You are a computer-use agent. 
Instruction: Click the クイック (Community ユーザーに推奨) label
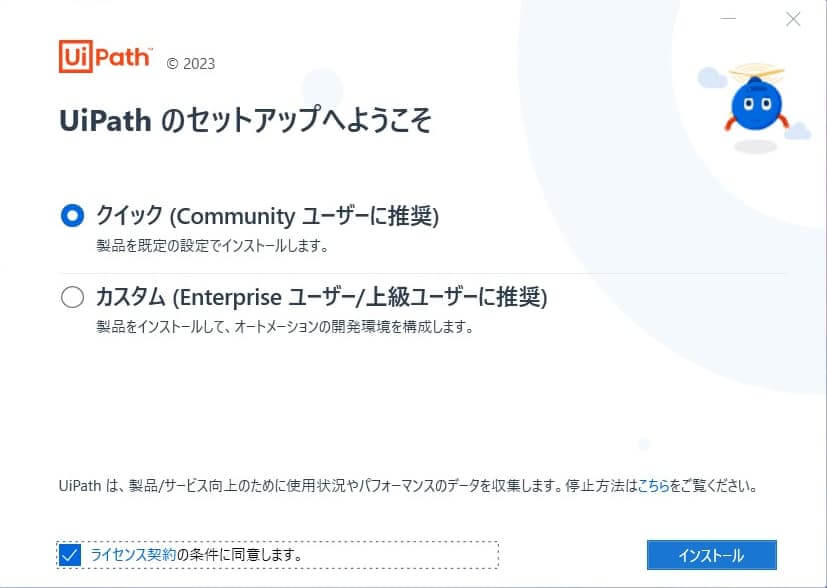[267, 216]
